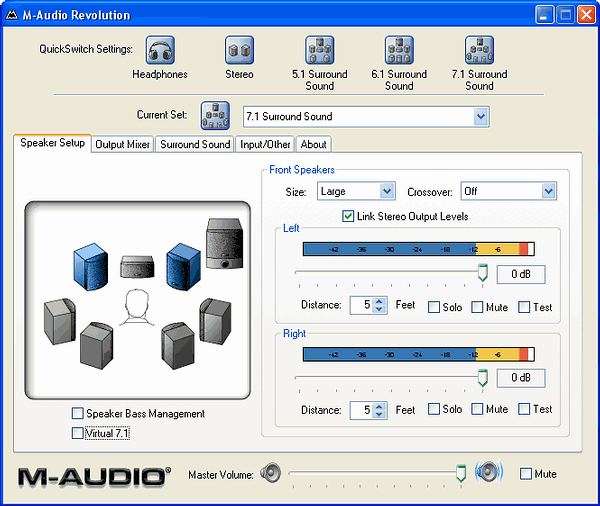
Task: Decrease the Left Distance value
Action: (x=379, y=309)
